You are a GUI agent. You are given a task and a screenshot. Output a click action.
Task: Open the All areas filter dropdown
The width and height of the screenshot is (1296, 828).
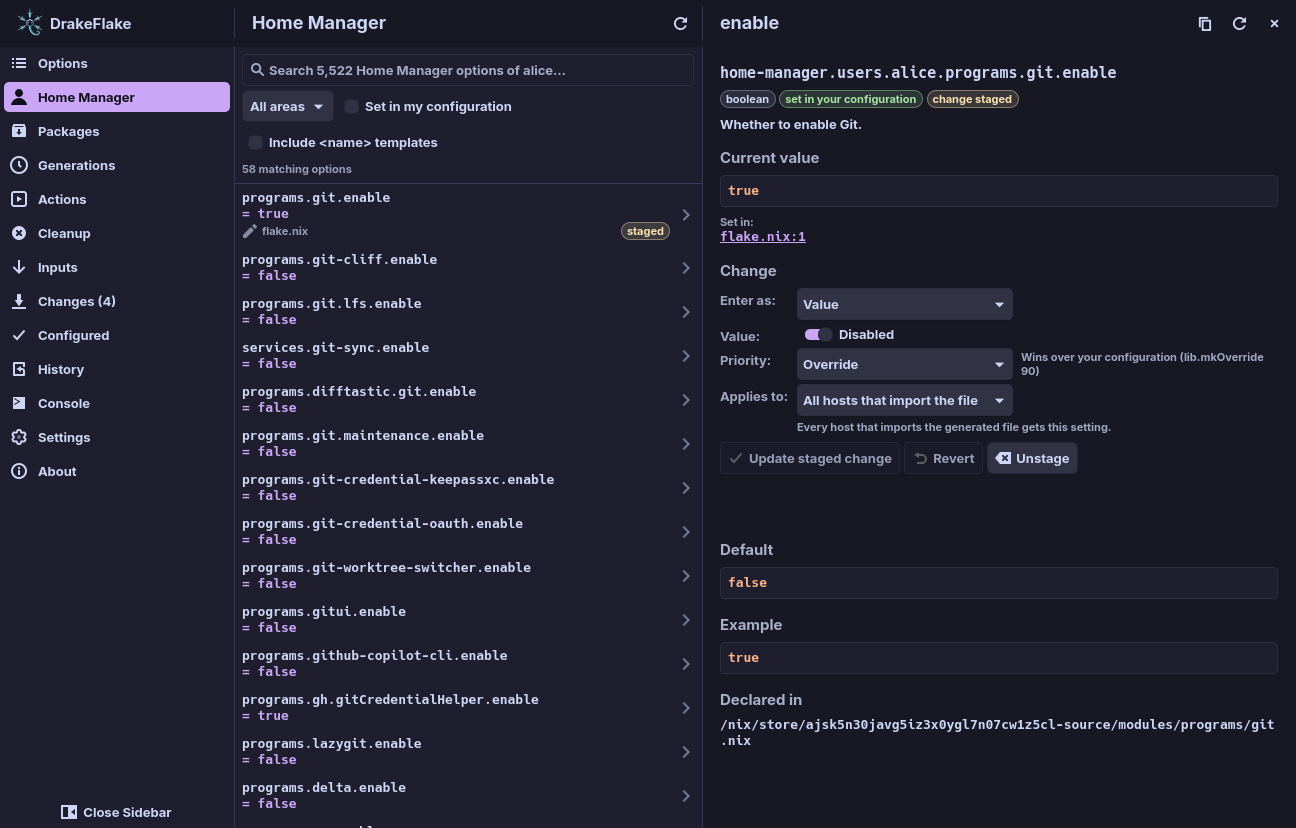288,106
